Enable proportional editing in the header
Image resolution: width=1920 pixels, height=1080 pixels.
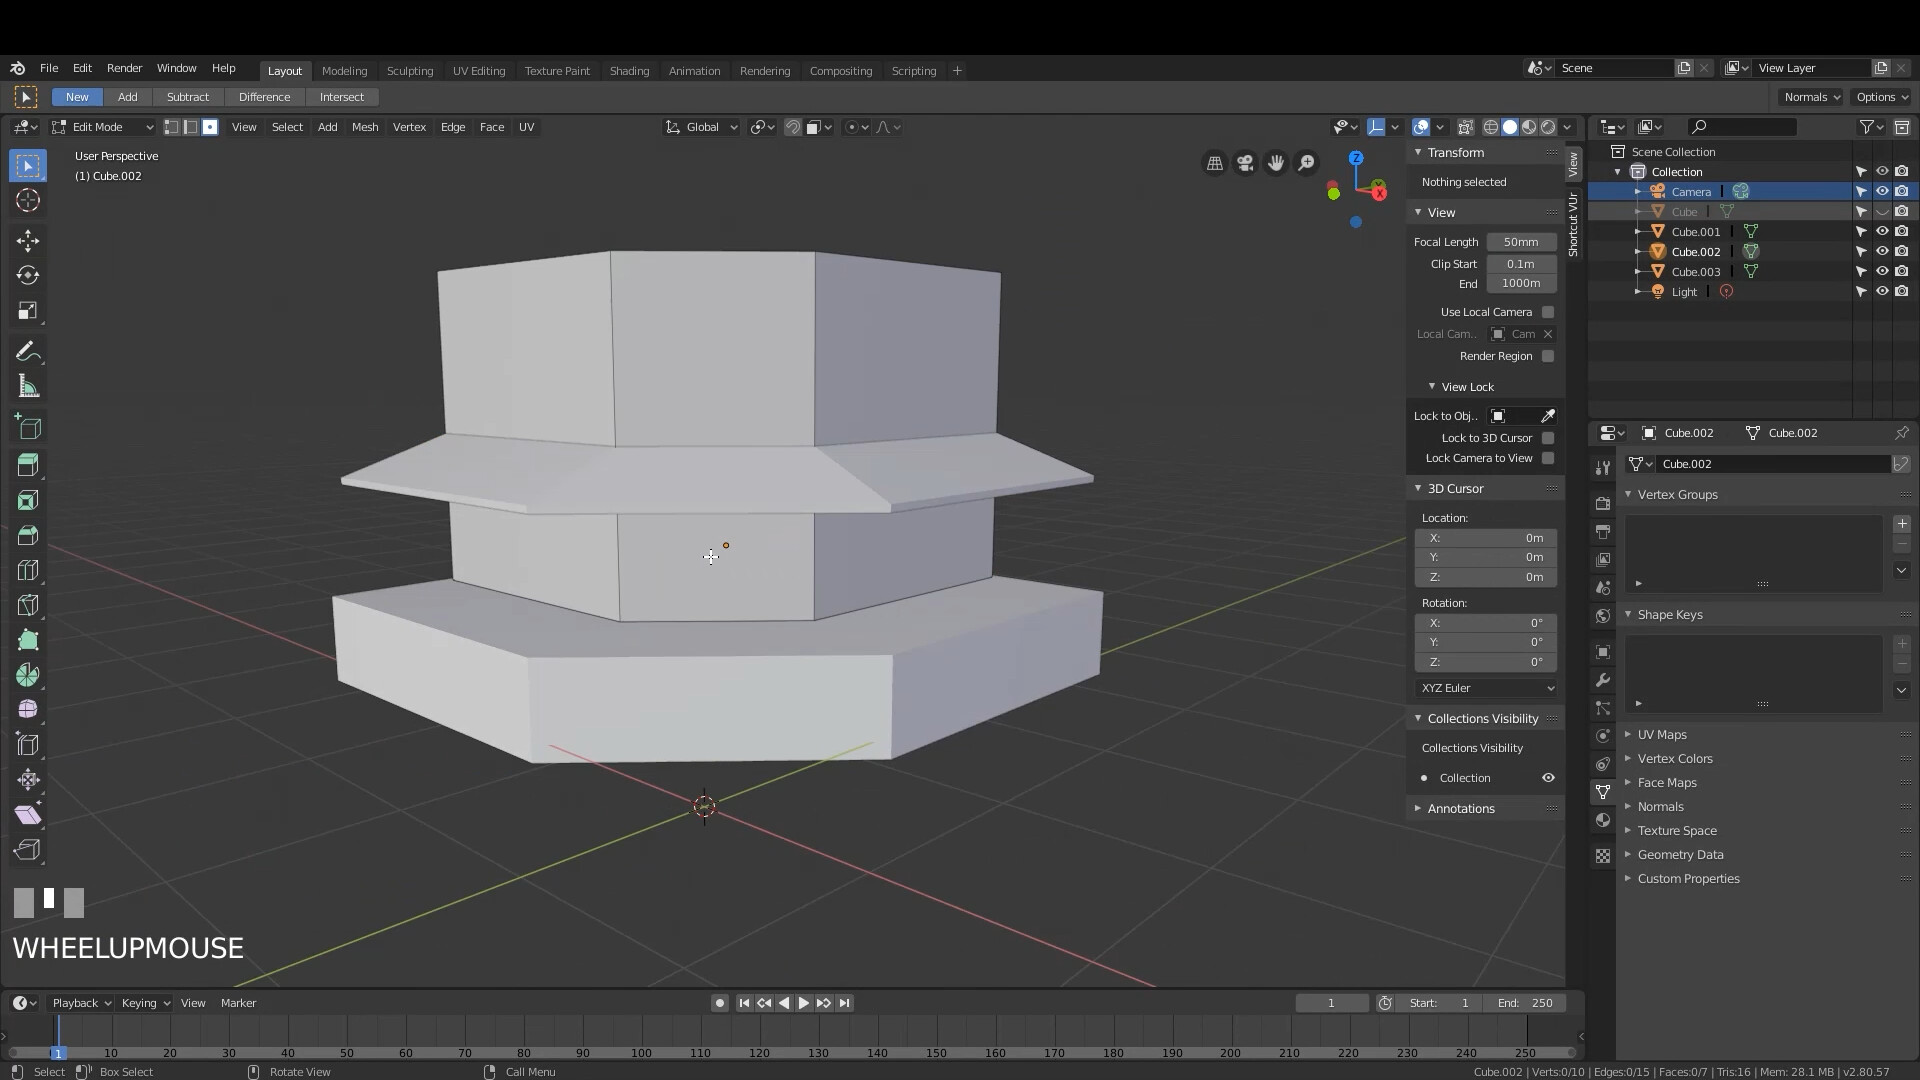click(851, 127)
